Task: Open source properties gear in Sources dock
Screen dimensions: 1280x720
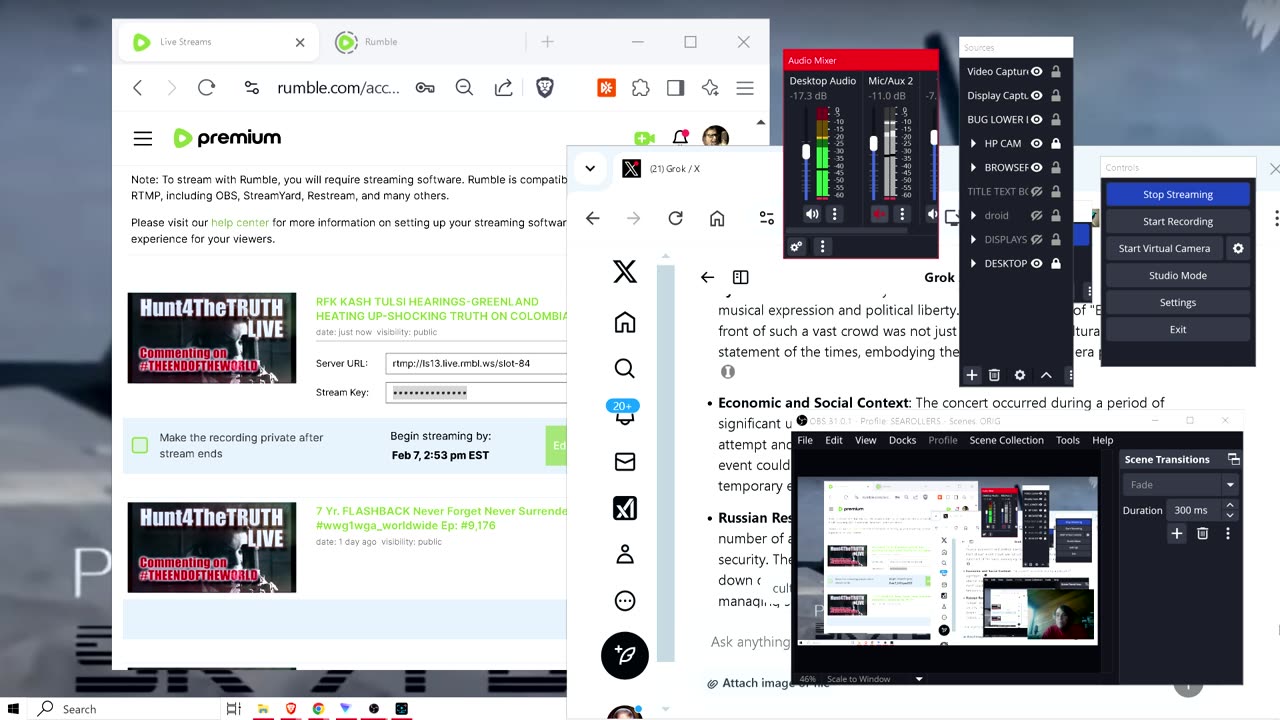Action: [1020, 375]
